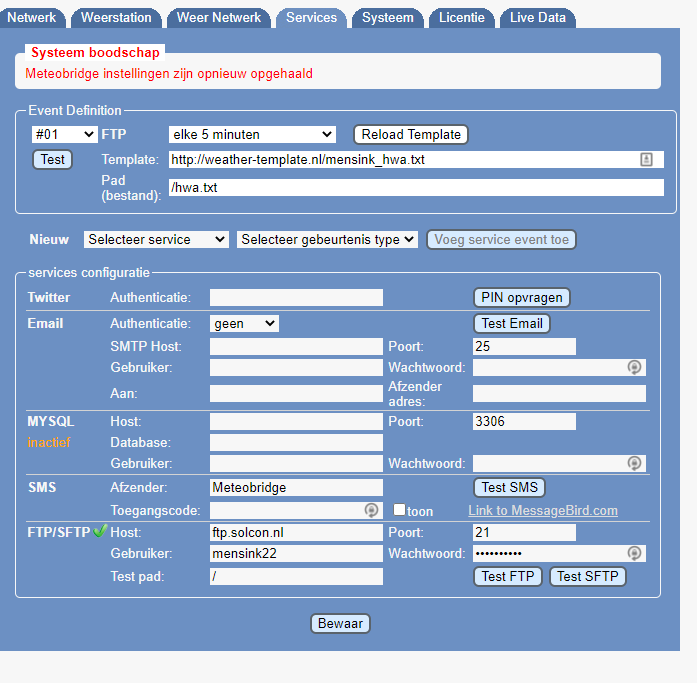Click the key icon in FTP Wachtwoord field
The image size is (697, 683).
tap(633, 554)
